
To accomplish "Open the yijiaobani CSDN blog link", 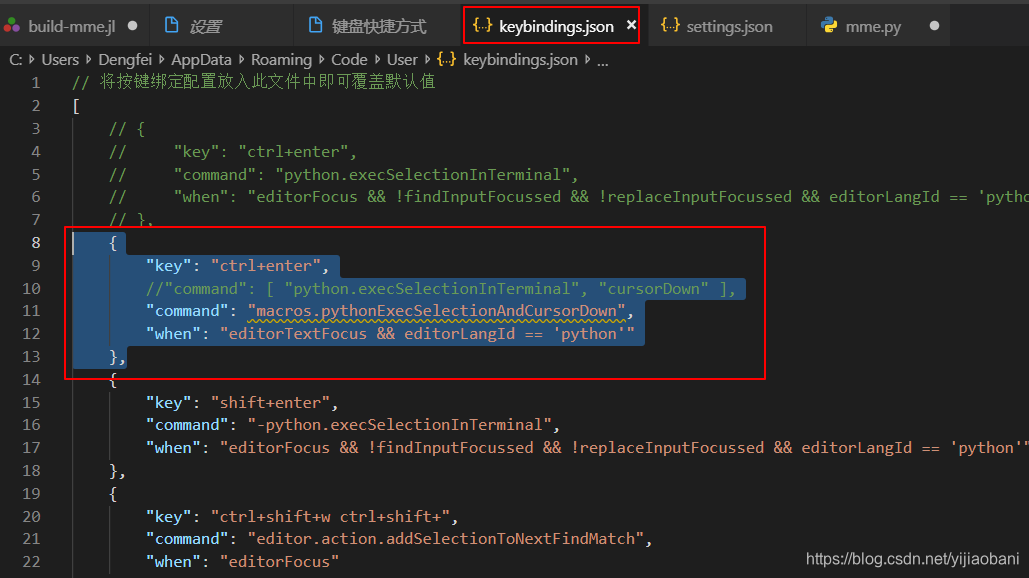I will 911,560.
